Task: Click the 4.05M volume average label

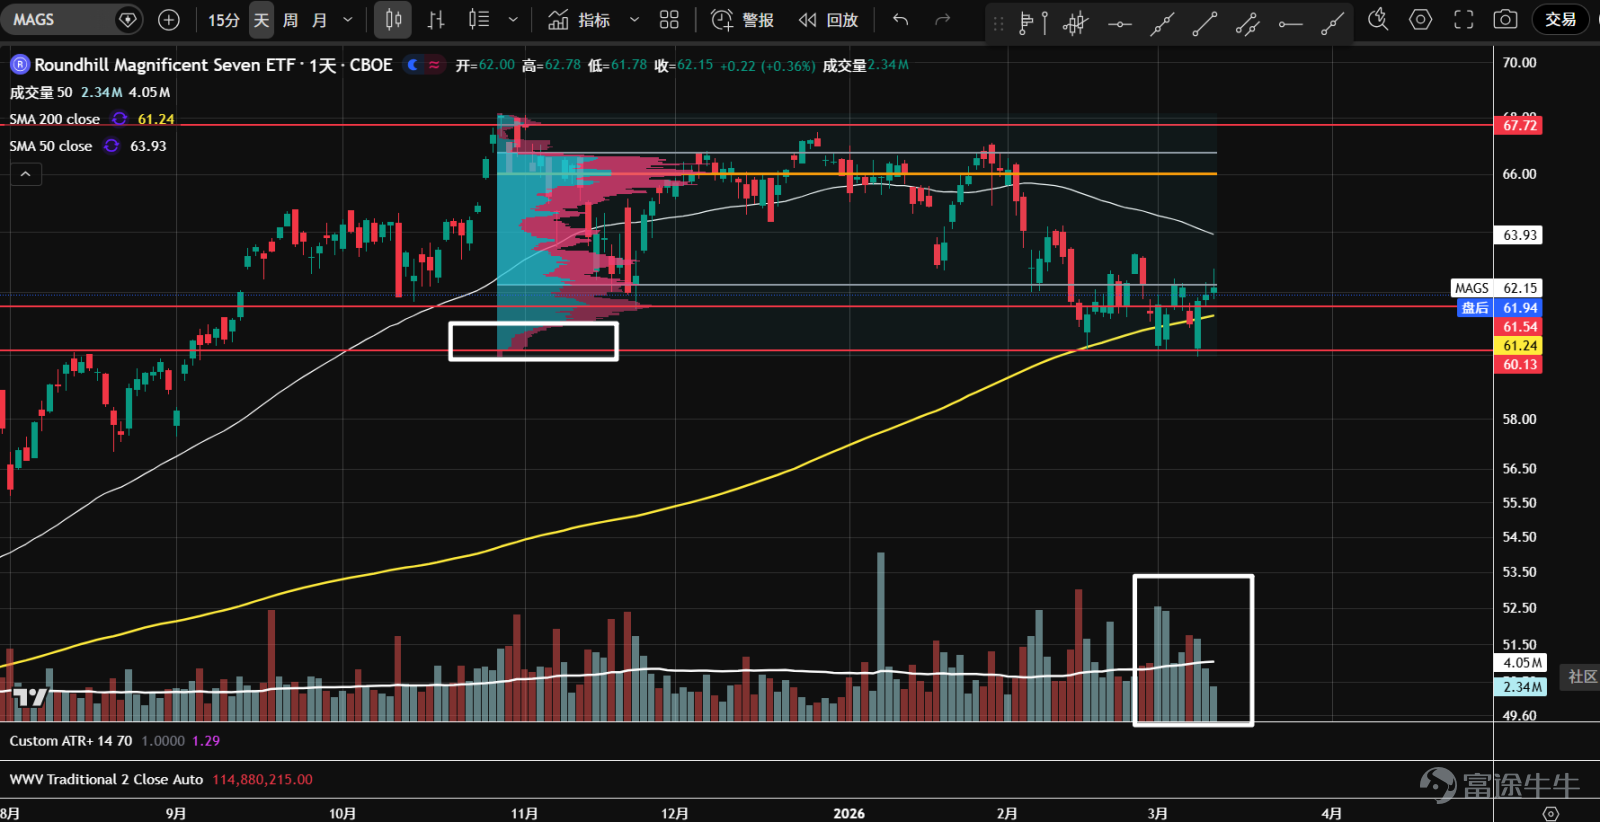Action: tap(1521, 663)
